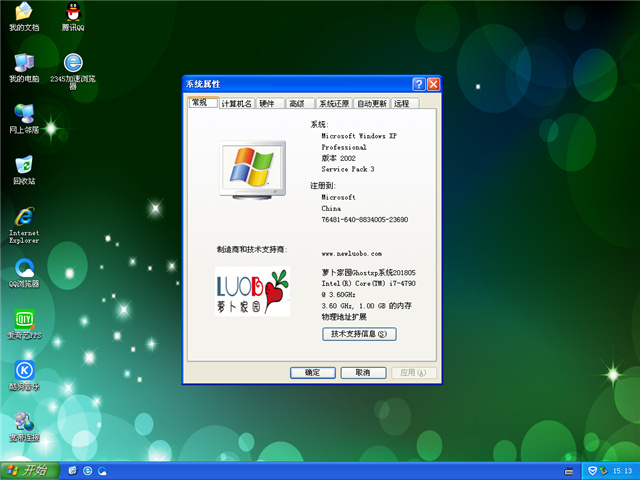Image resolution: width=640 pixels, height=480 pixels.
Task: Click the Service Pack 3 text
Action: [348, 169]
